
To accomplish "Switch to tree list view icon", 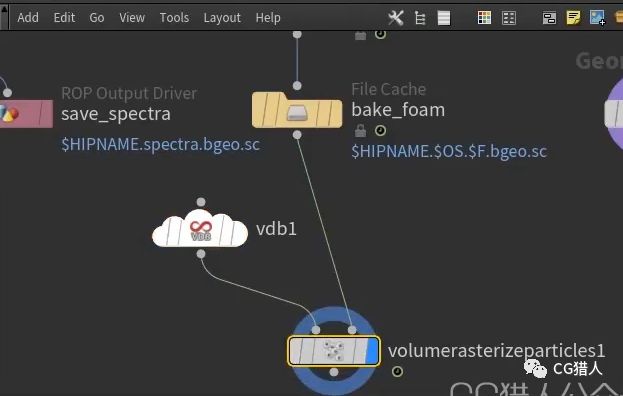I will point(420,18).
